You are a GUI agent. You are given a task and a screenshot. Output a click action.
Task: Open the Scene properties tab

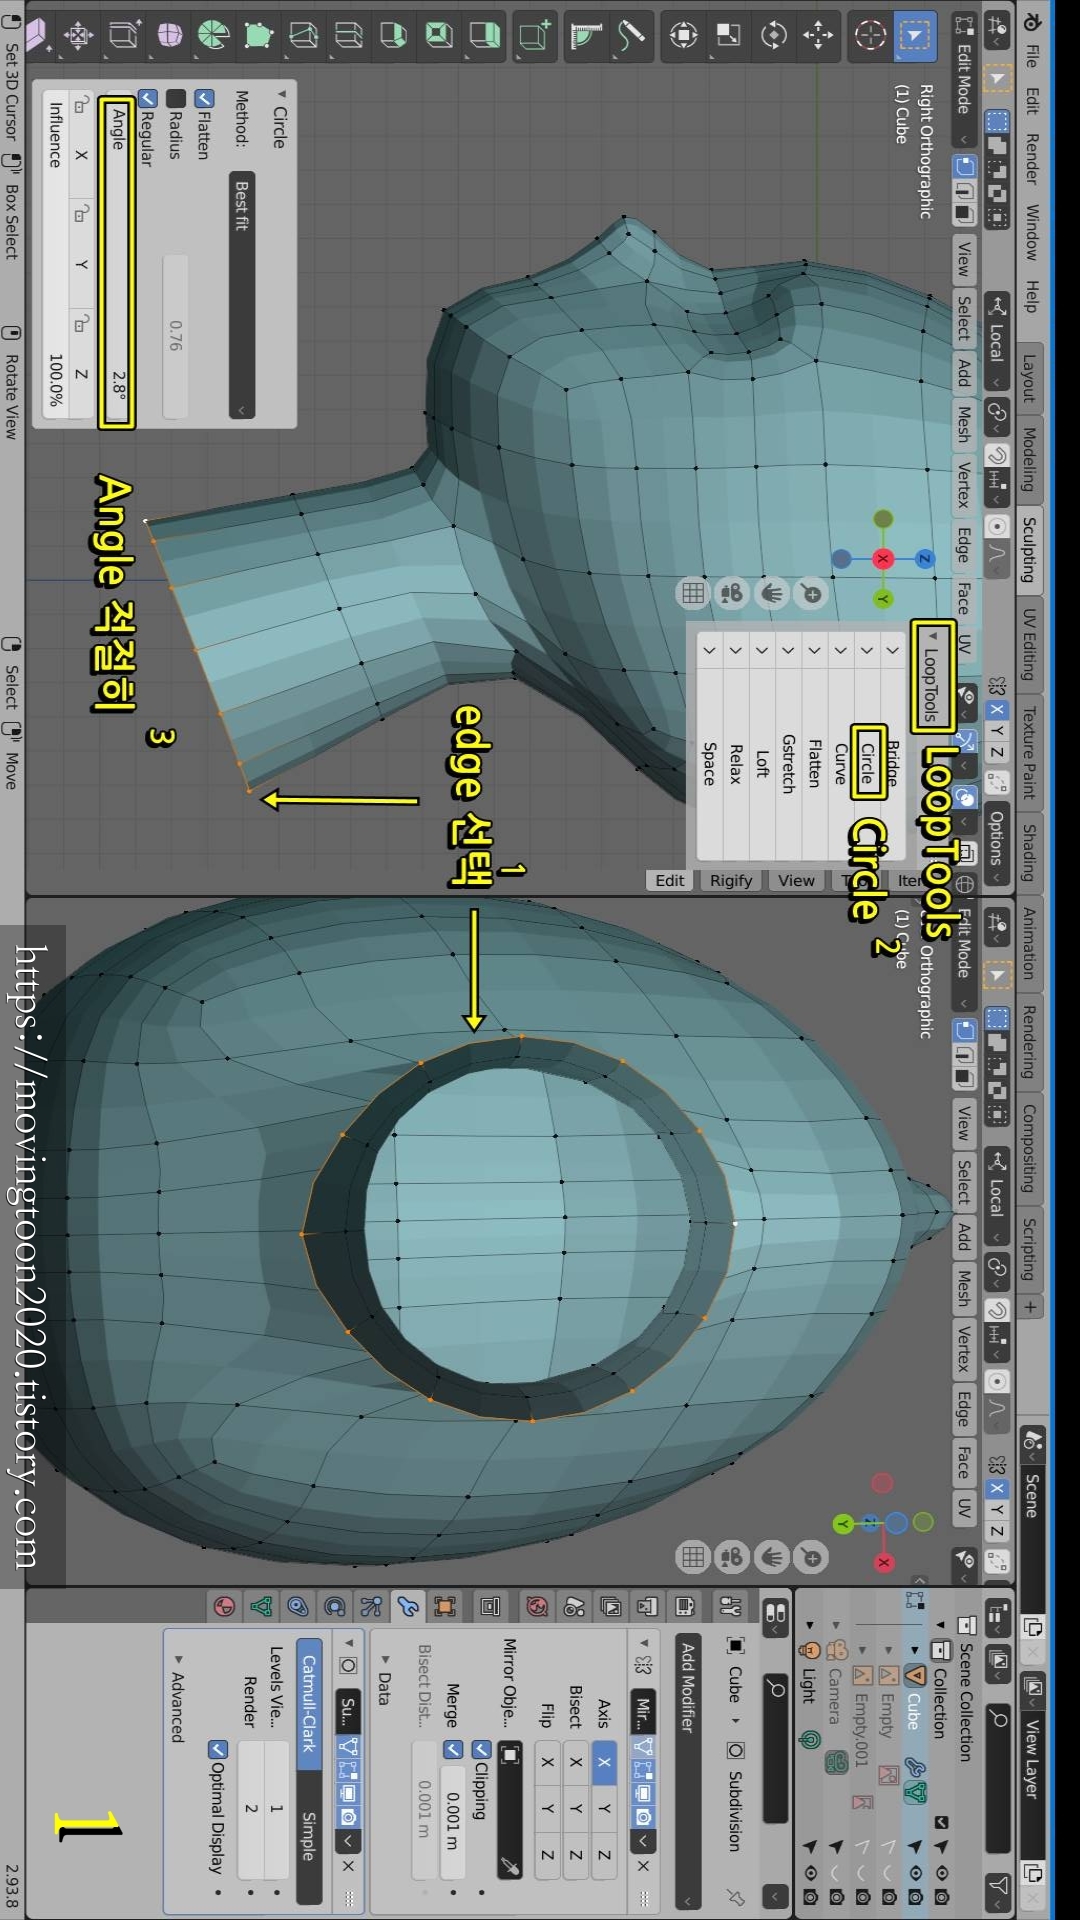pos(574,1607)
